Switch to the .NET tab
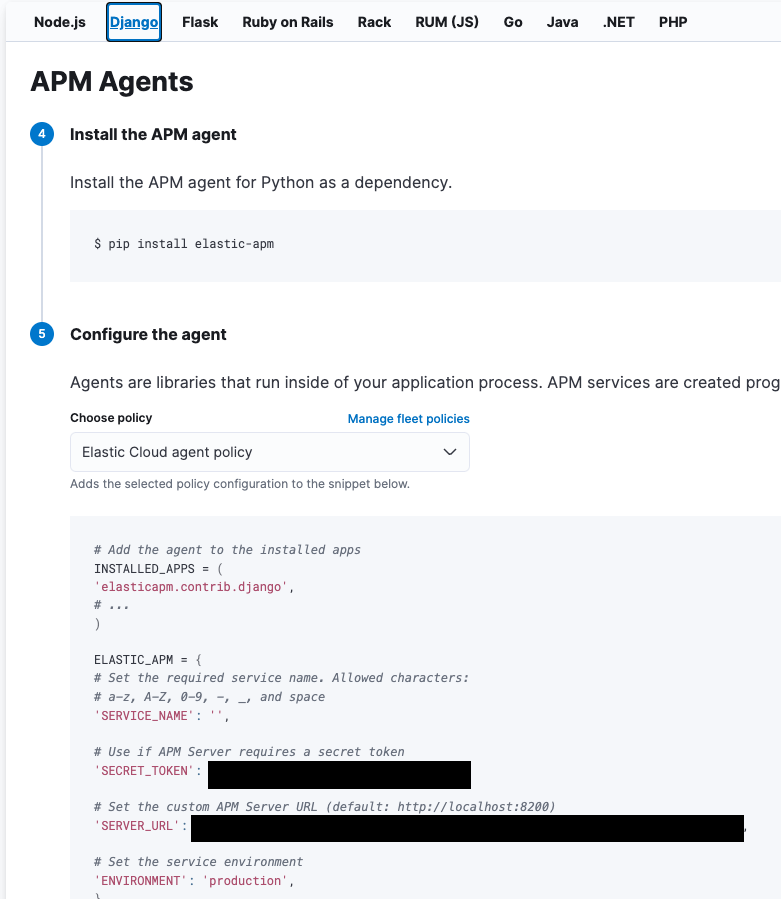The width and height of the screenshot is (781, 899). click(619, 22)
